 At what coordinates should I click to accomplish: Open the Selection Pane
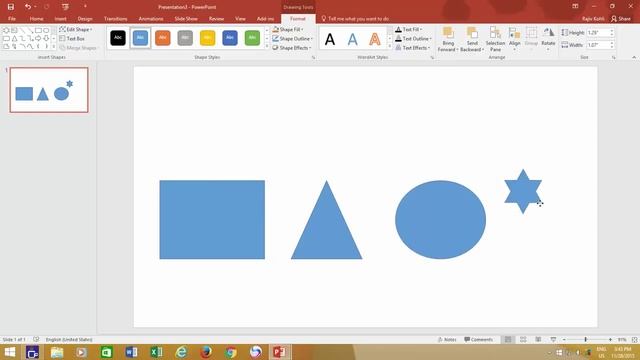(x=495, y=40)
